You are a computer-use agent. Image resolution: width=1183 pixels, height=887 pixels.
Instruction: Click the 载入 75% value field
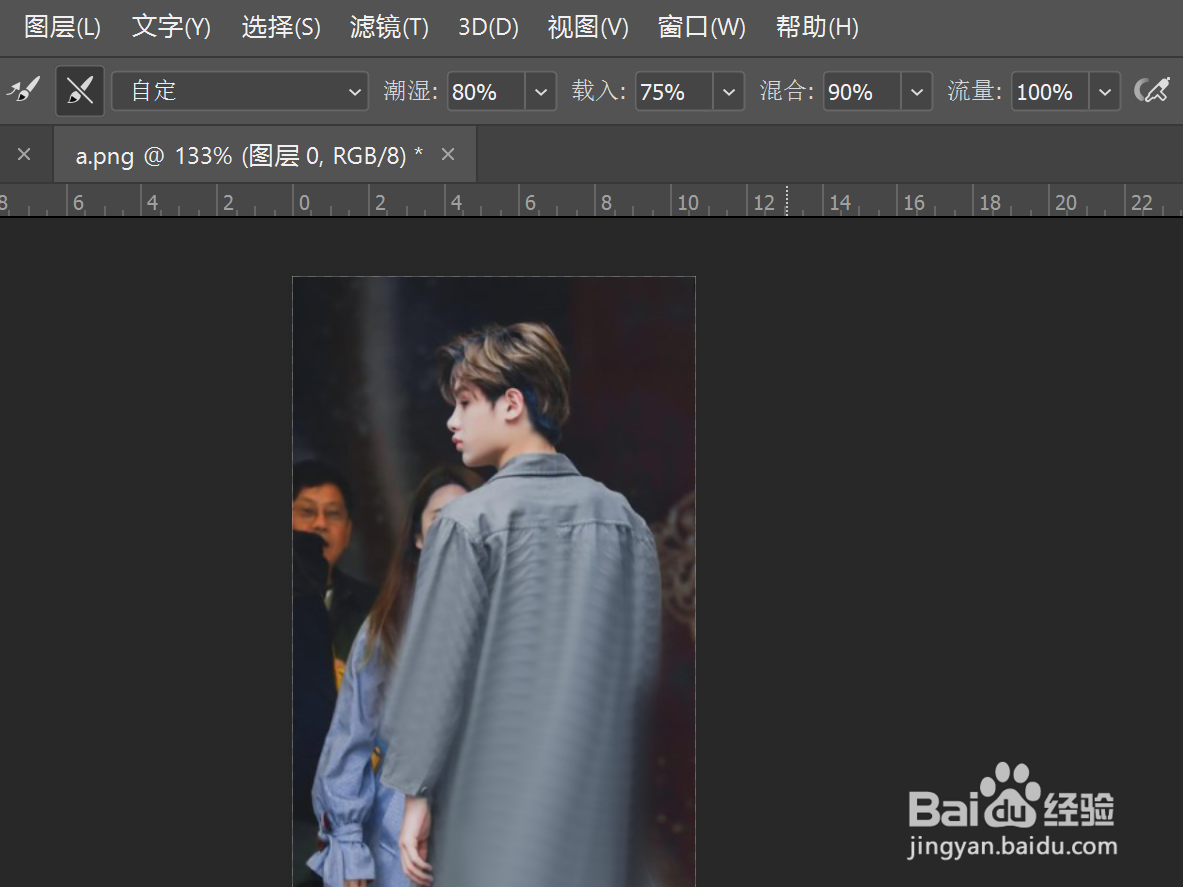(674, 91)
